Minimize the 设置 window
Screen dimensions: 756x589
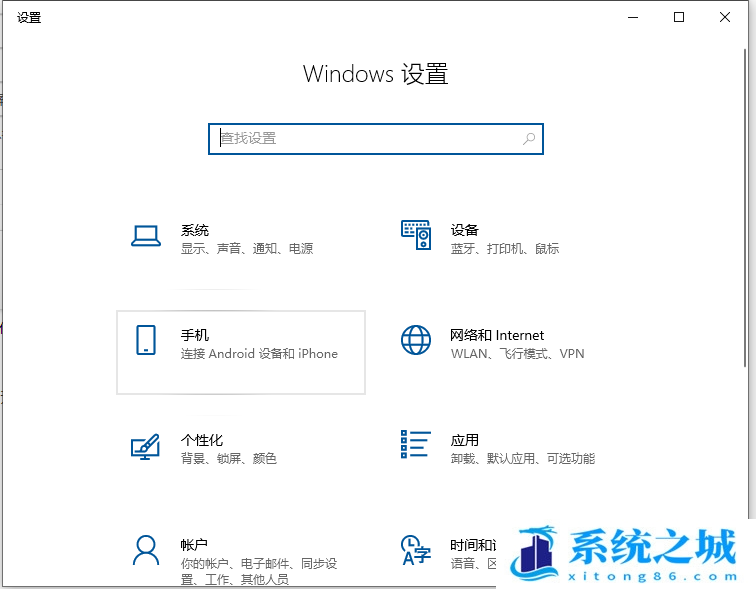pyautogui.click(x=633, y=17)
